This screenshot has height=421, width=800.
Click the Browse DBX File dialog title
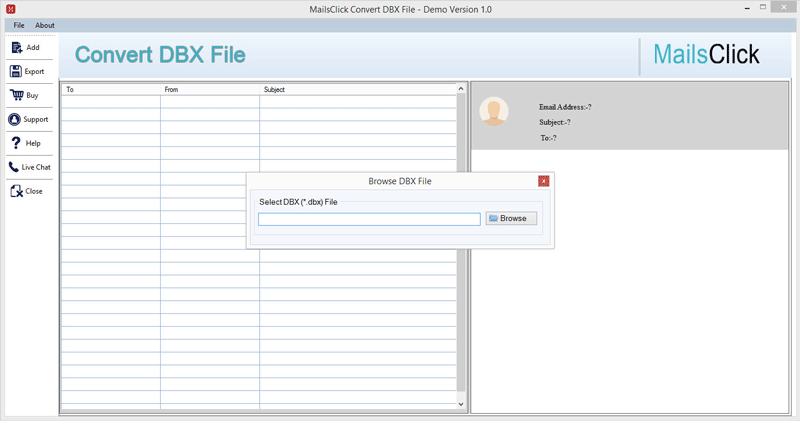400,181
